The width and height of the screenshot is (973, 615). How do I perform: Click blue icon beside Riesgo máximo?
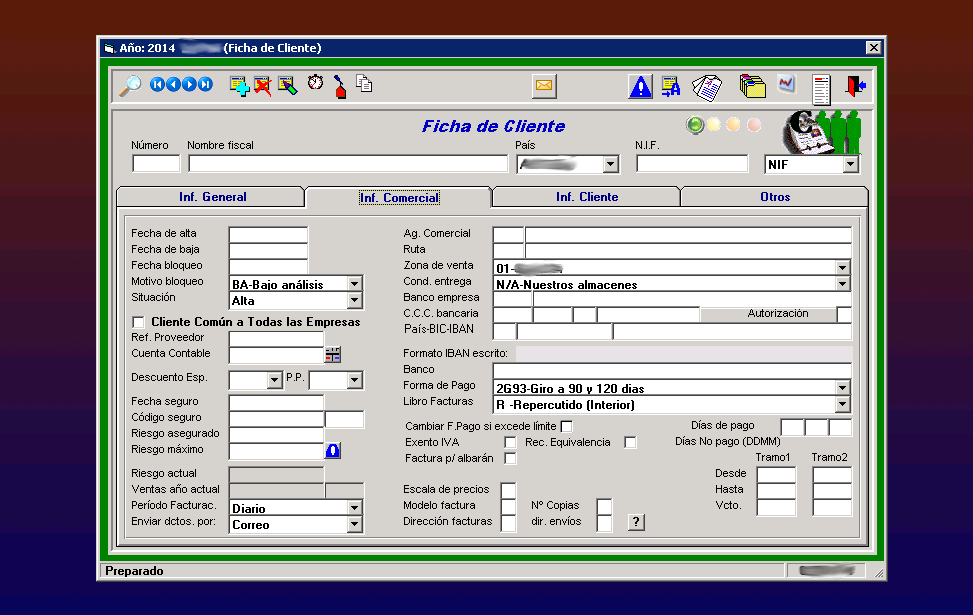click(333, 451)
